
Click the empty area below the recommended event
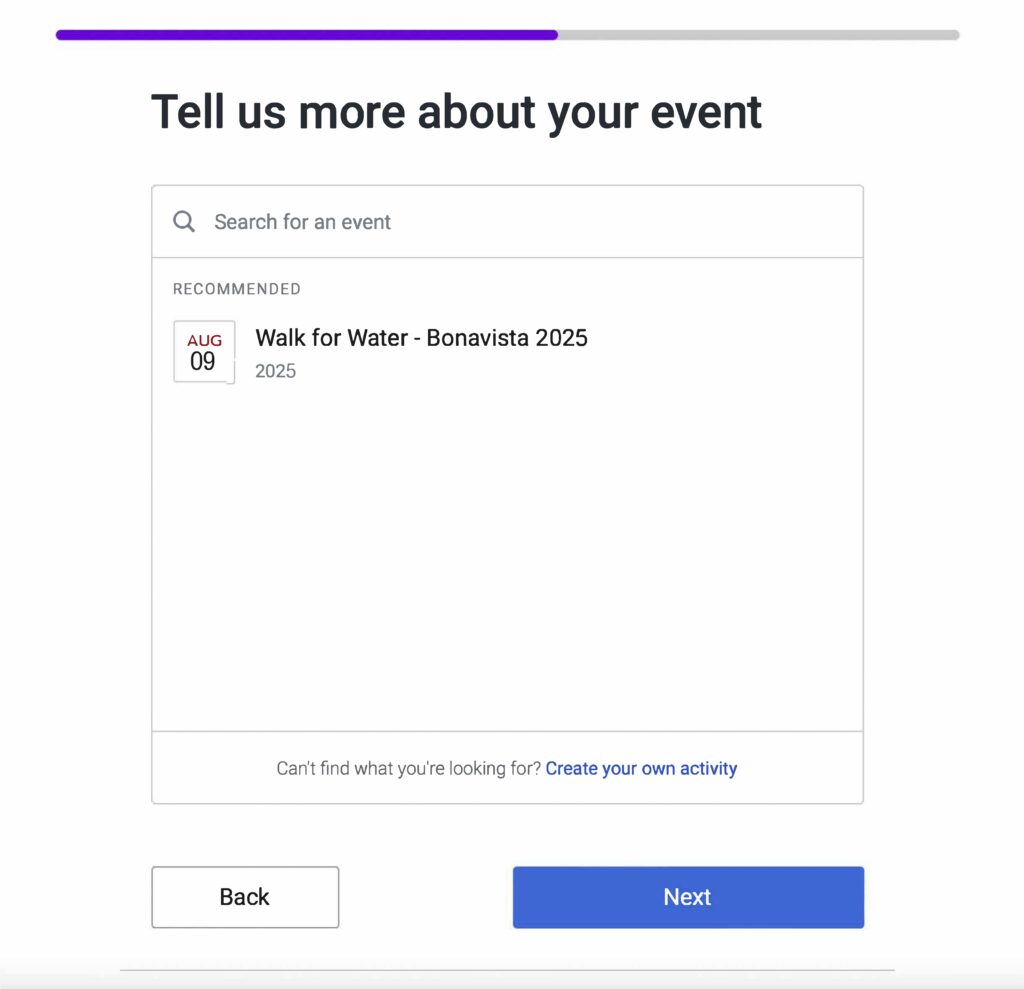507,560
